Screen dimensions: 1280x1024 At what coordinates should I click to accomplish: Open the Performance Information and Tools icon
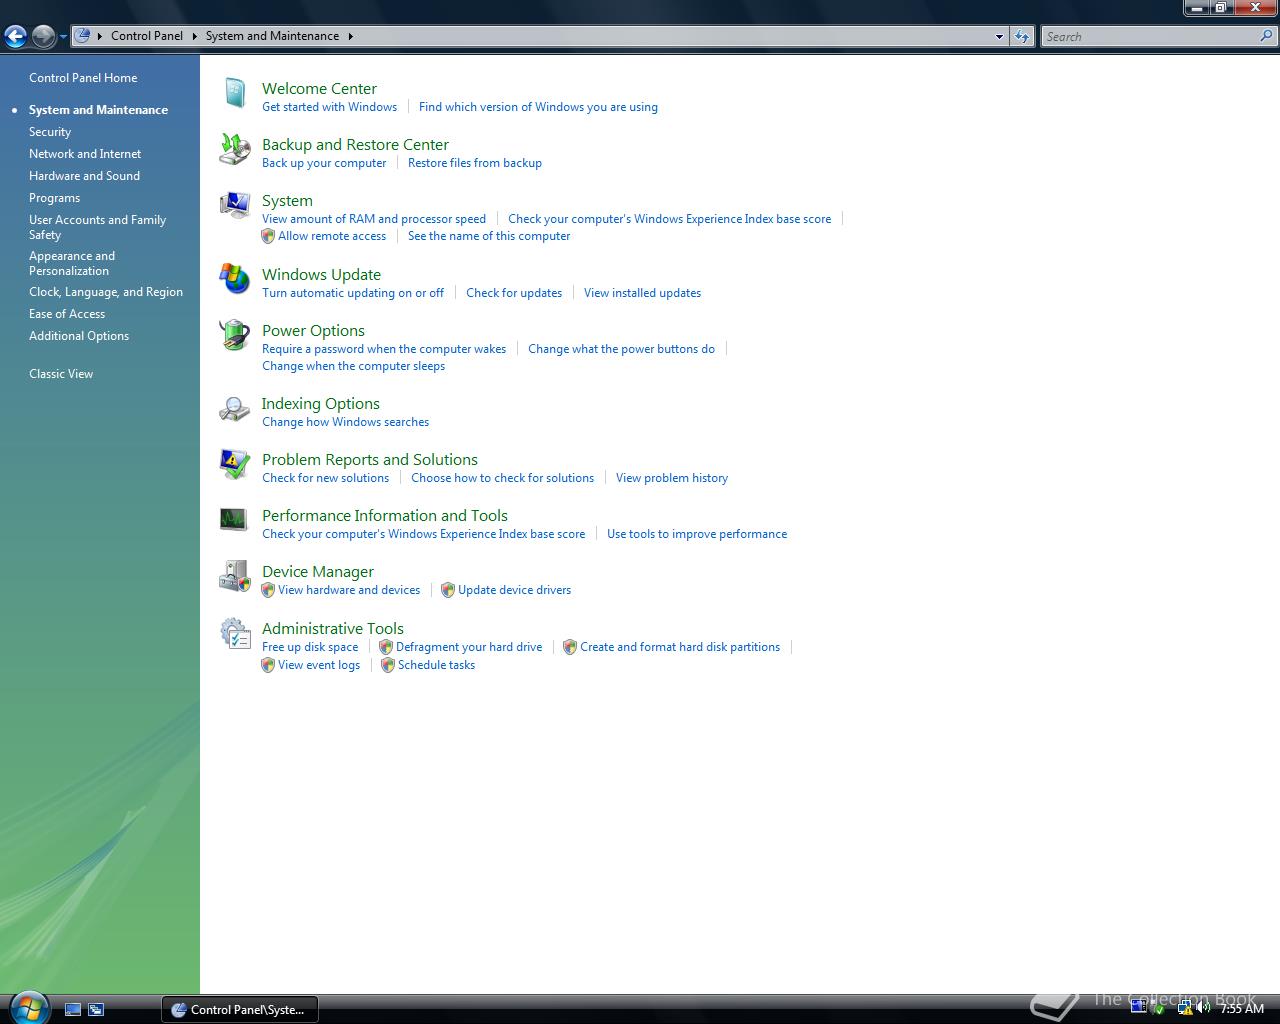(234, 519)
